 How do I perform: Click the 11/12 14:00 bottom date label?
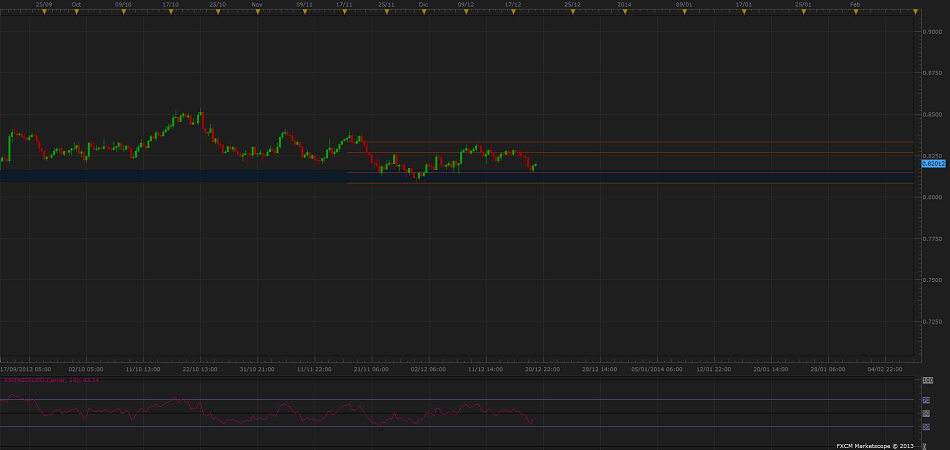point(485,368)
